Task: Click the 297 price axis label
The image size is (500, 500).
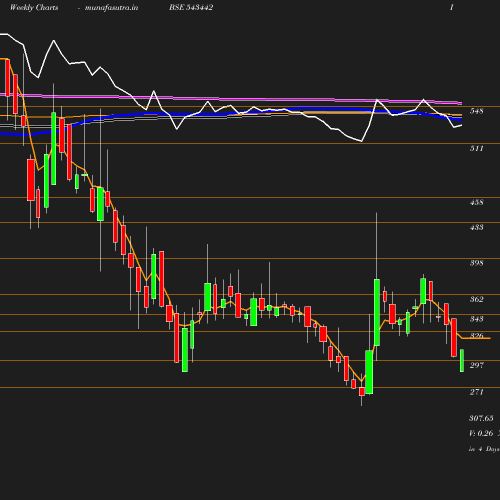Action: [476, 365]
